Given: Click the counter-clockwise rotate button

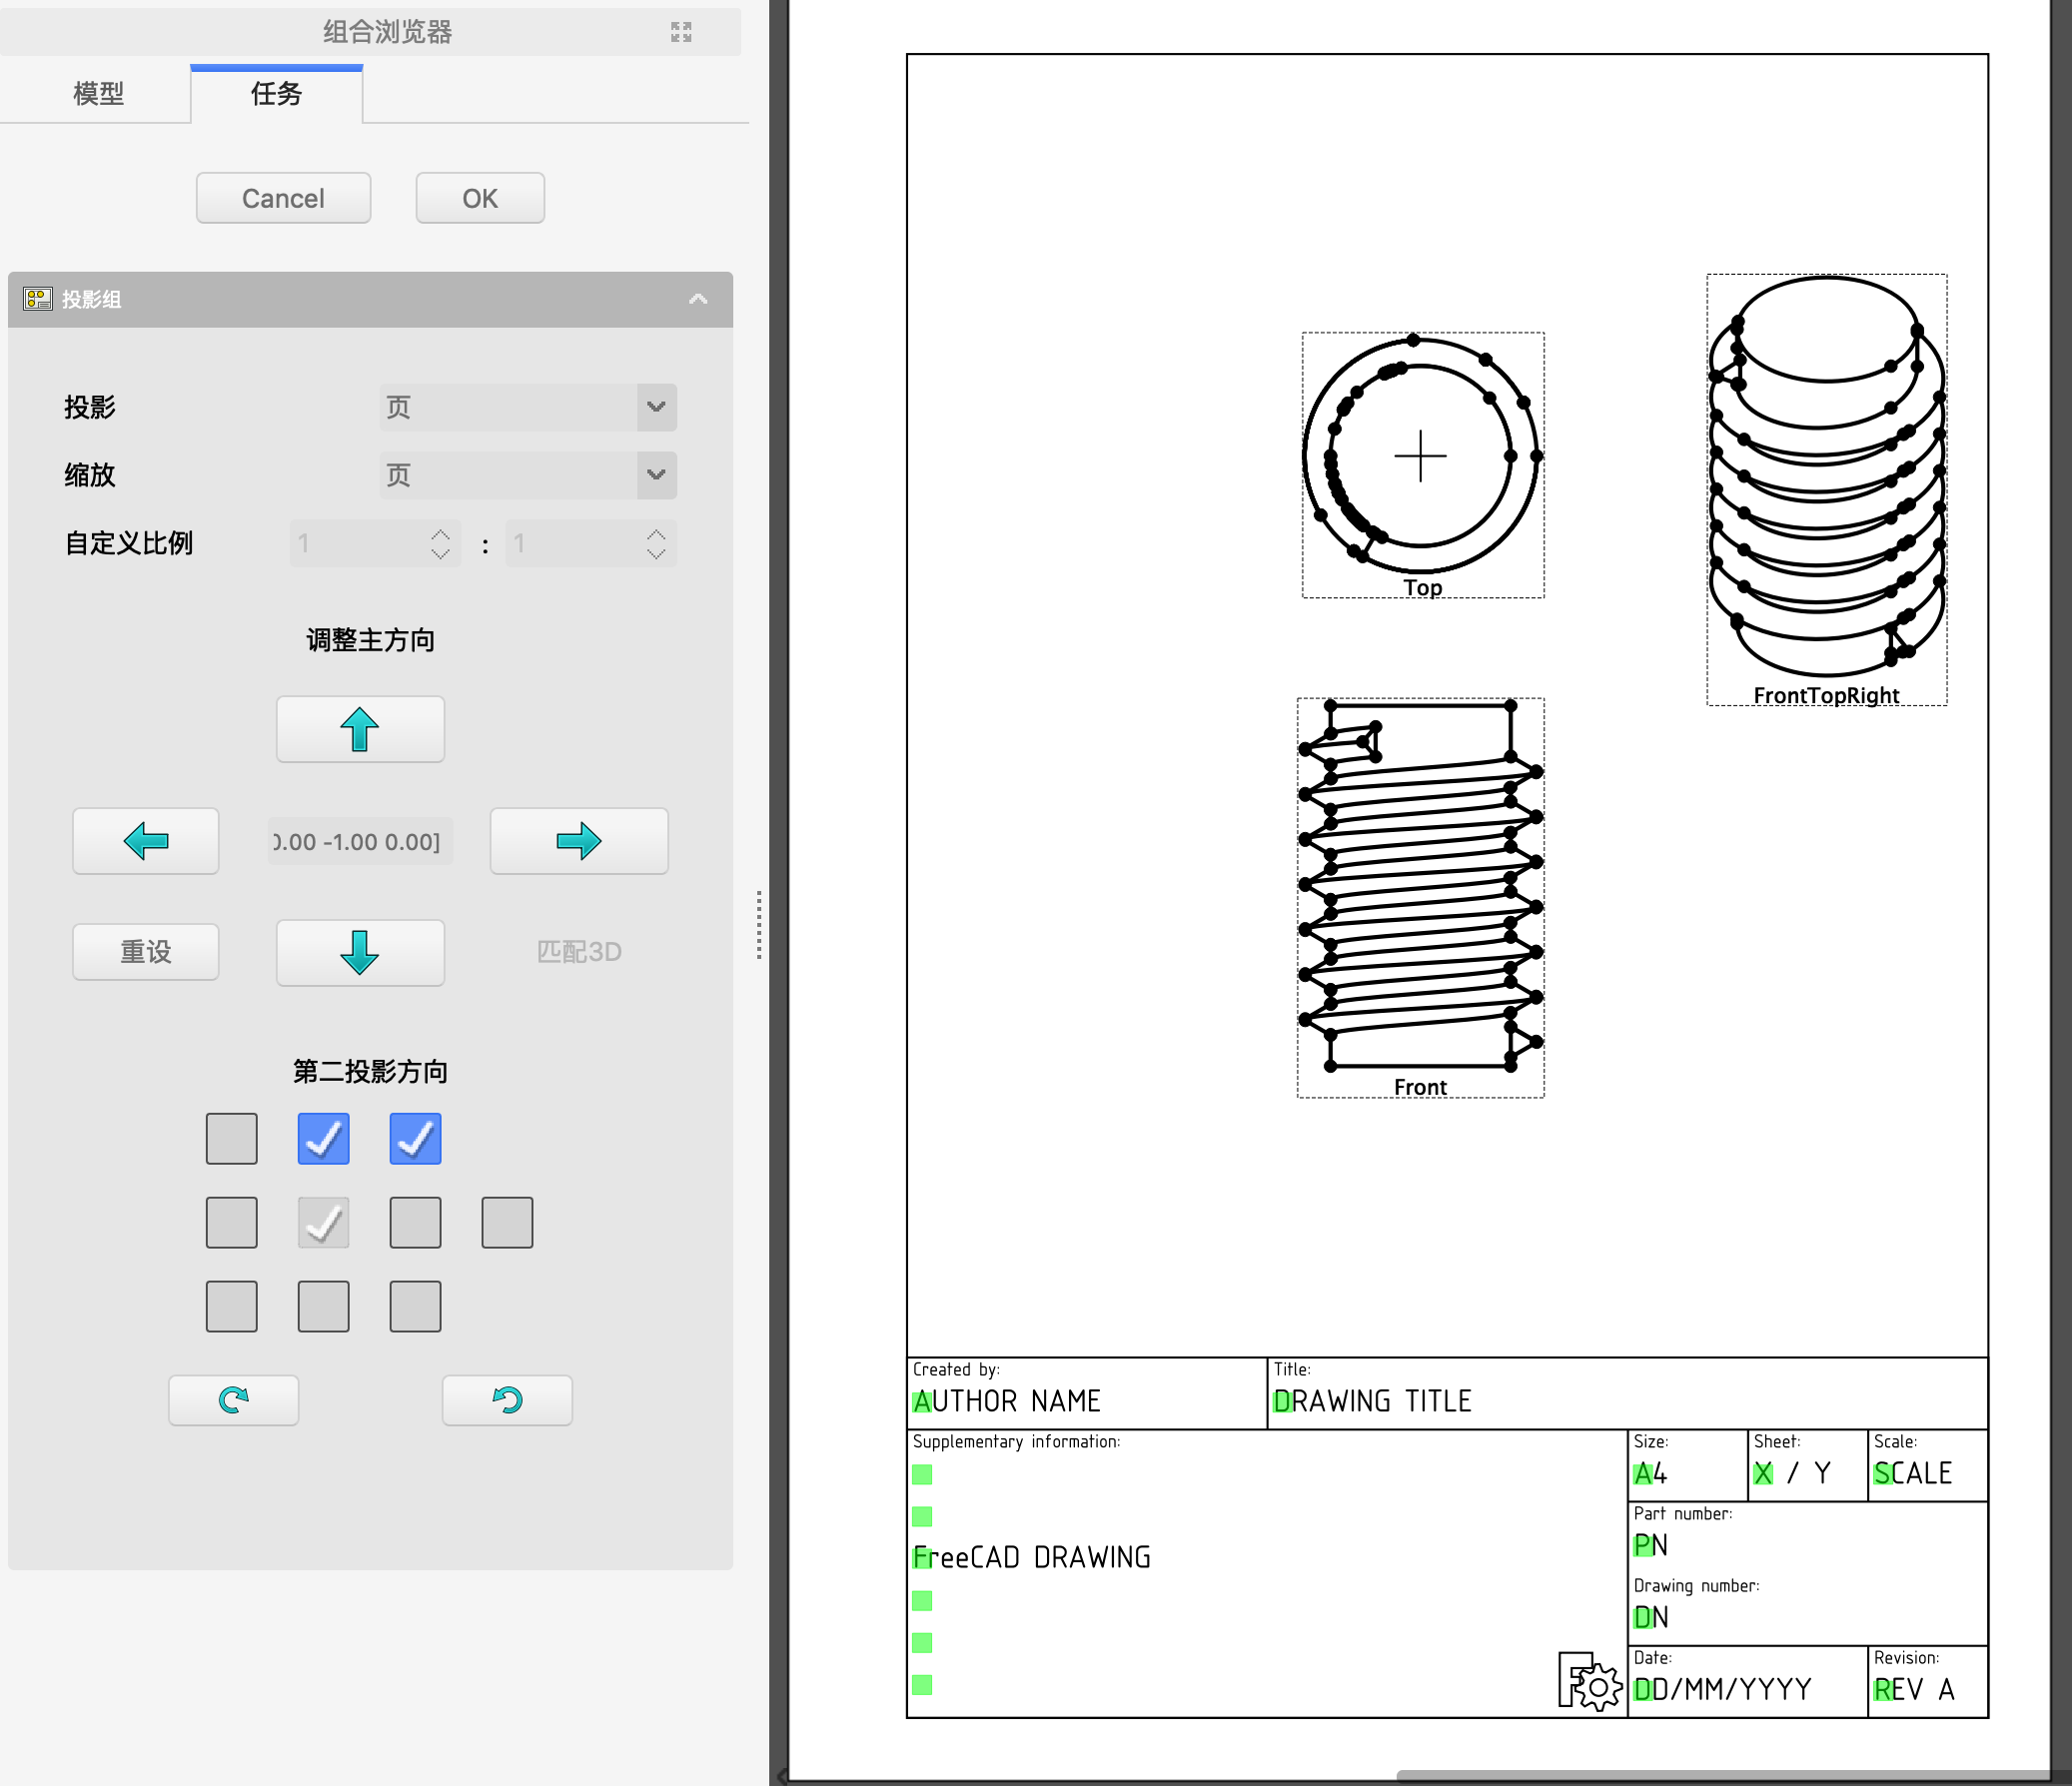Looking at the screenshot, I should point(507,1400).
